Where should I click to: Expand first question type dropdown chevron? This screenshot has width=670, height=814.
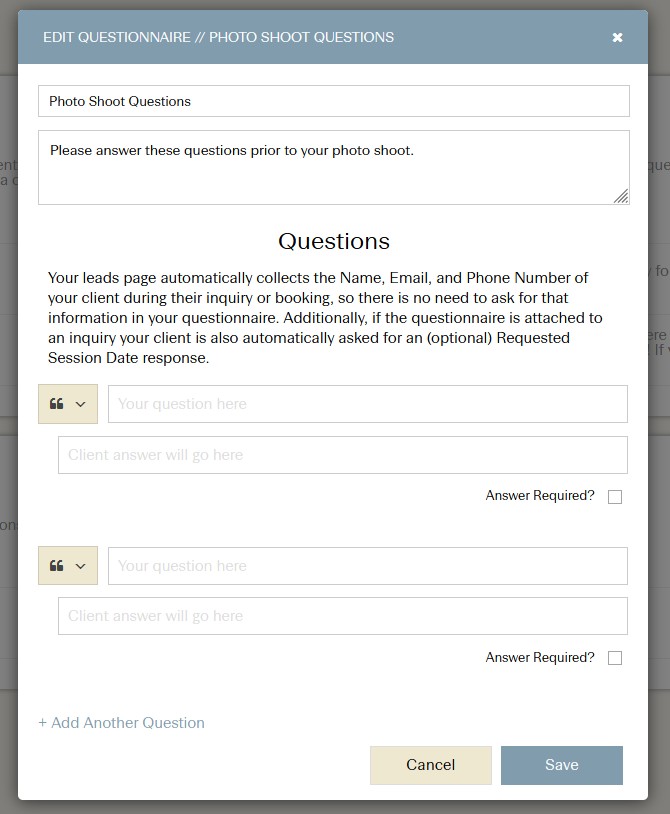[80, 404]
